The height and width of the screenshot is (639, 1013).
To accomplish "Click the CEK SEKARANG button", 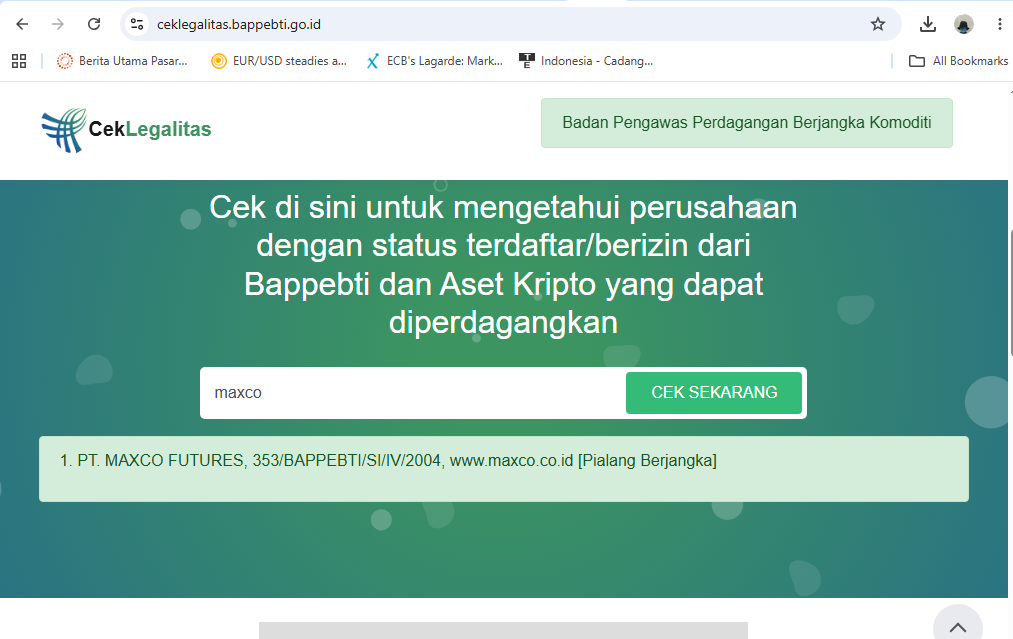I will tap(714, 392).
